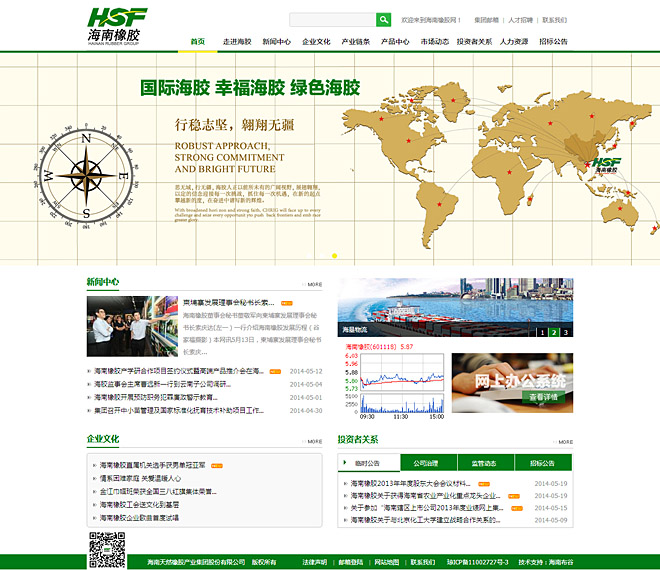Click the HSF marker on world map
The height and width of the screenshot is (570, 660).
point(604,164)
